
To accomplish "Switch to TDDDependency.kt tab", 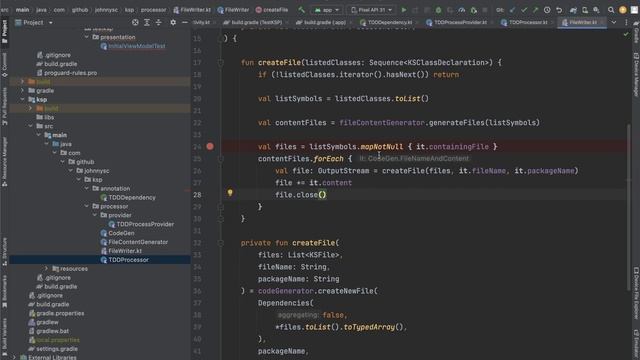I will pyautogui.click(x=388, y=22).
